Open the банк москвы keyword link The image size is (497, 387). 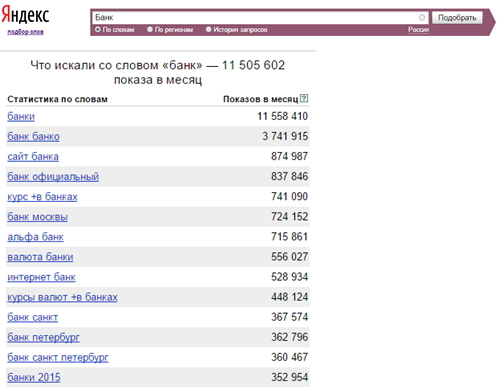click(38, 217)
